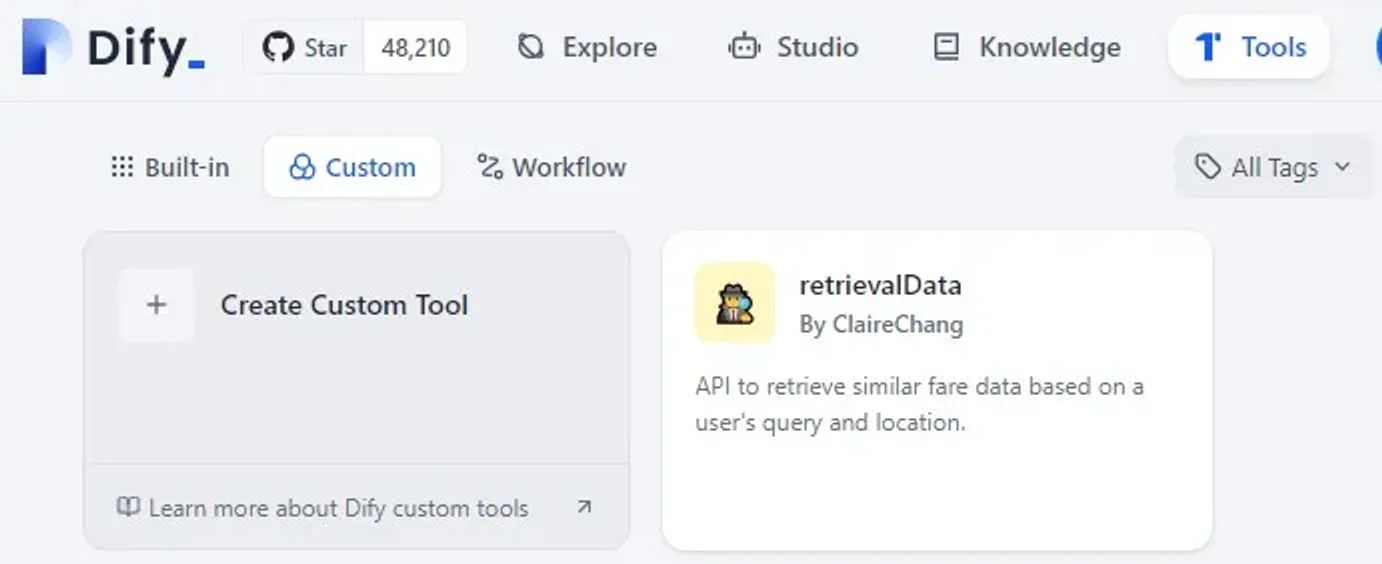Switch to the Built-in tools tab
Screen dimensions: 1382x564
click(x=170, y=167)
